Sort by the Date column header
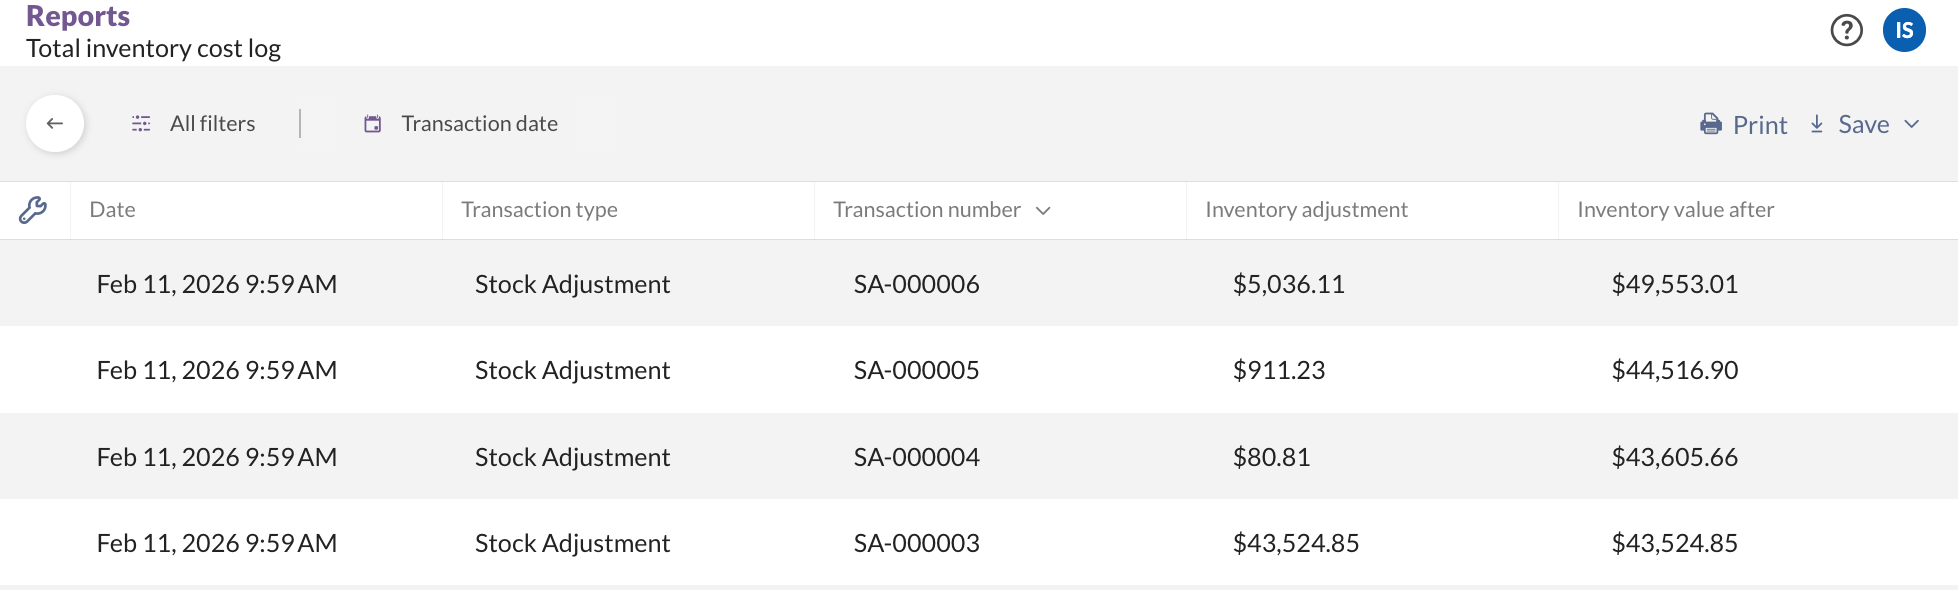 [112, 210]
